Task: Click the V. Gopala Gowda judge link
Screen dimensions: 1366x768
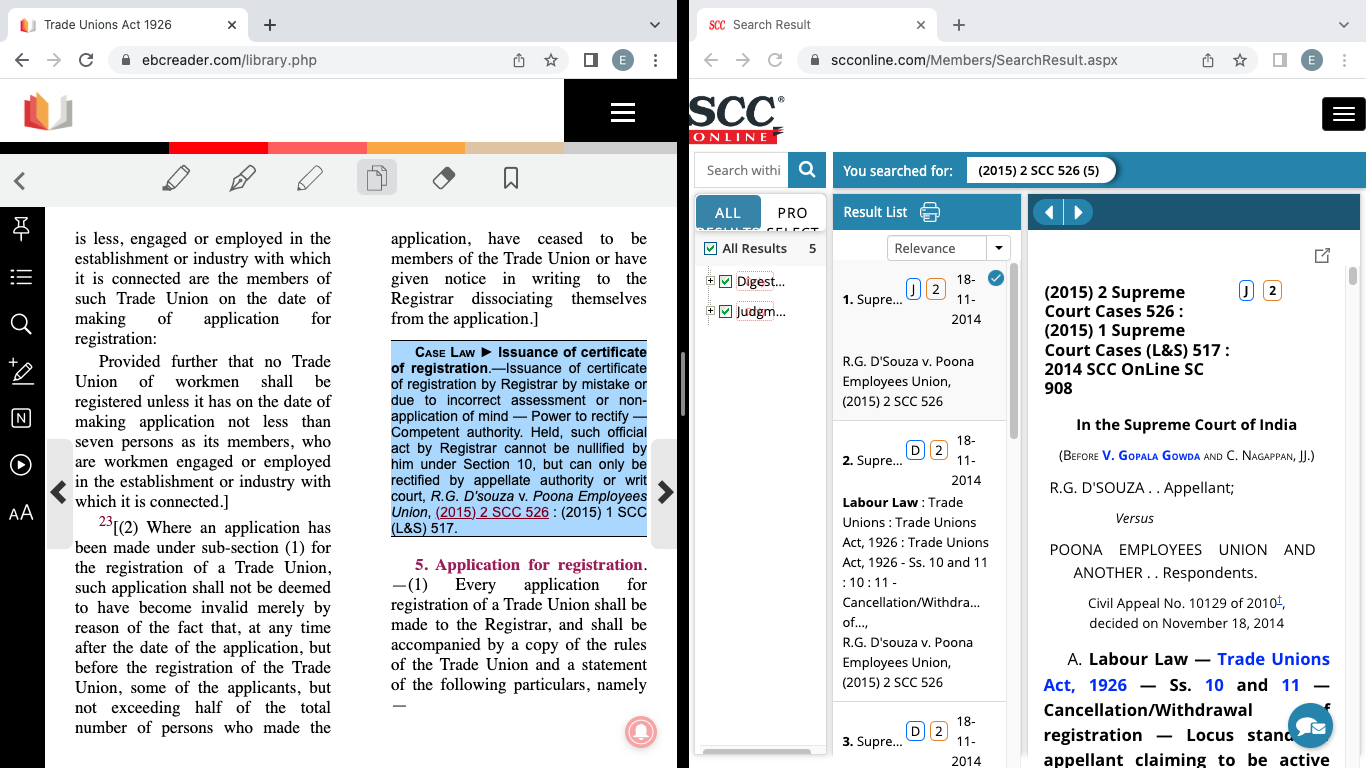Action: pyautogui.click(x=1151, y=456)
